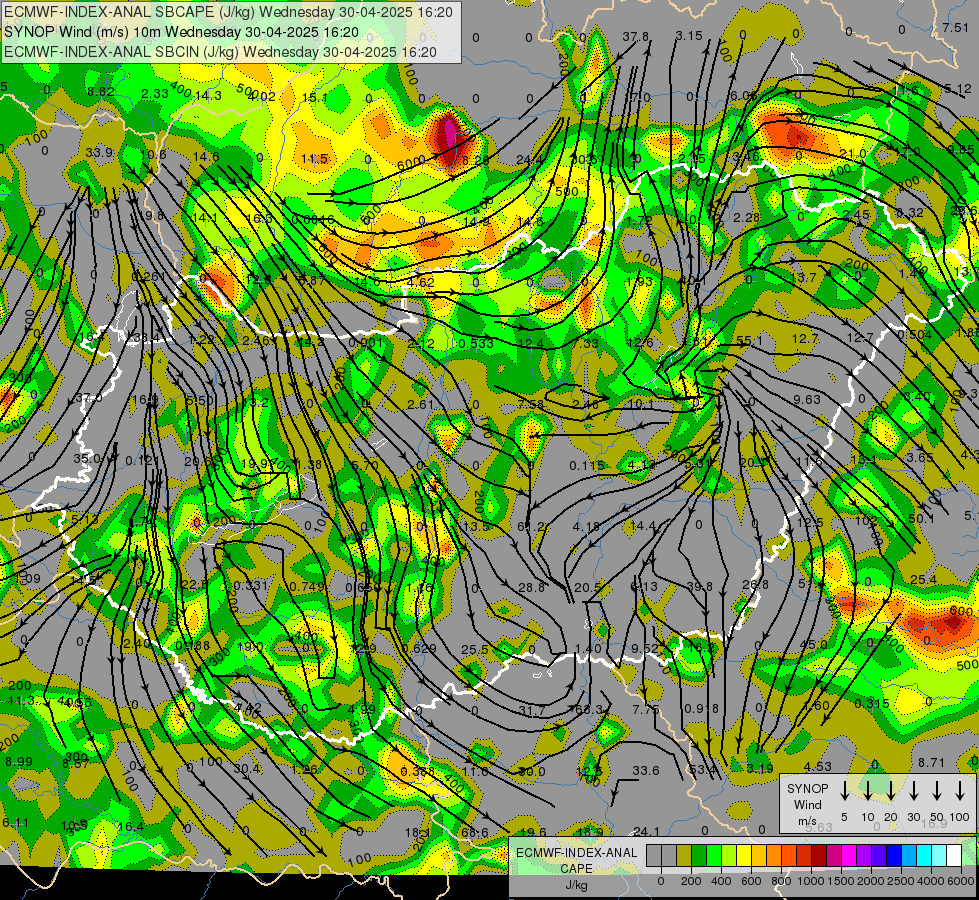Screen dimensions: 979x900
Task: Pick the white swatch in CAPE legend
Action: (x=953, y=855)
